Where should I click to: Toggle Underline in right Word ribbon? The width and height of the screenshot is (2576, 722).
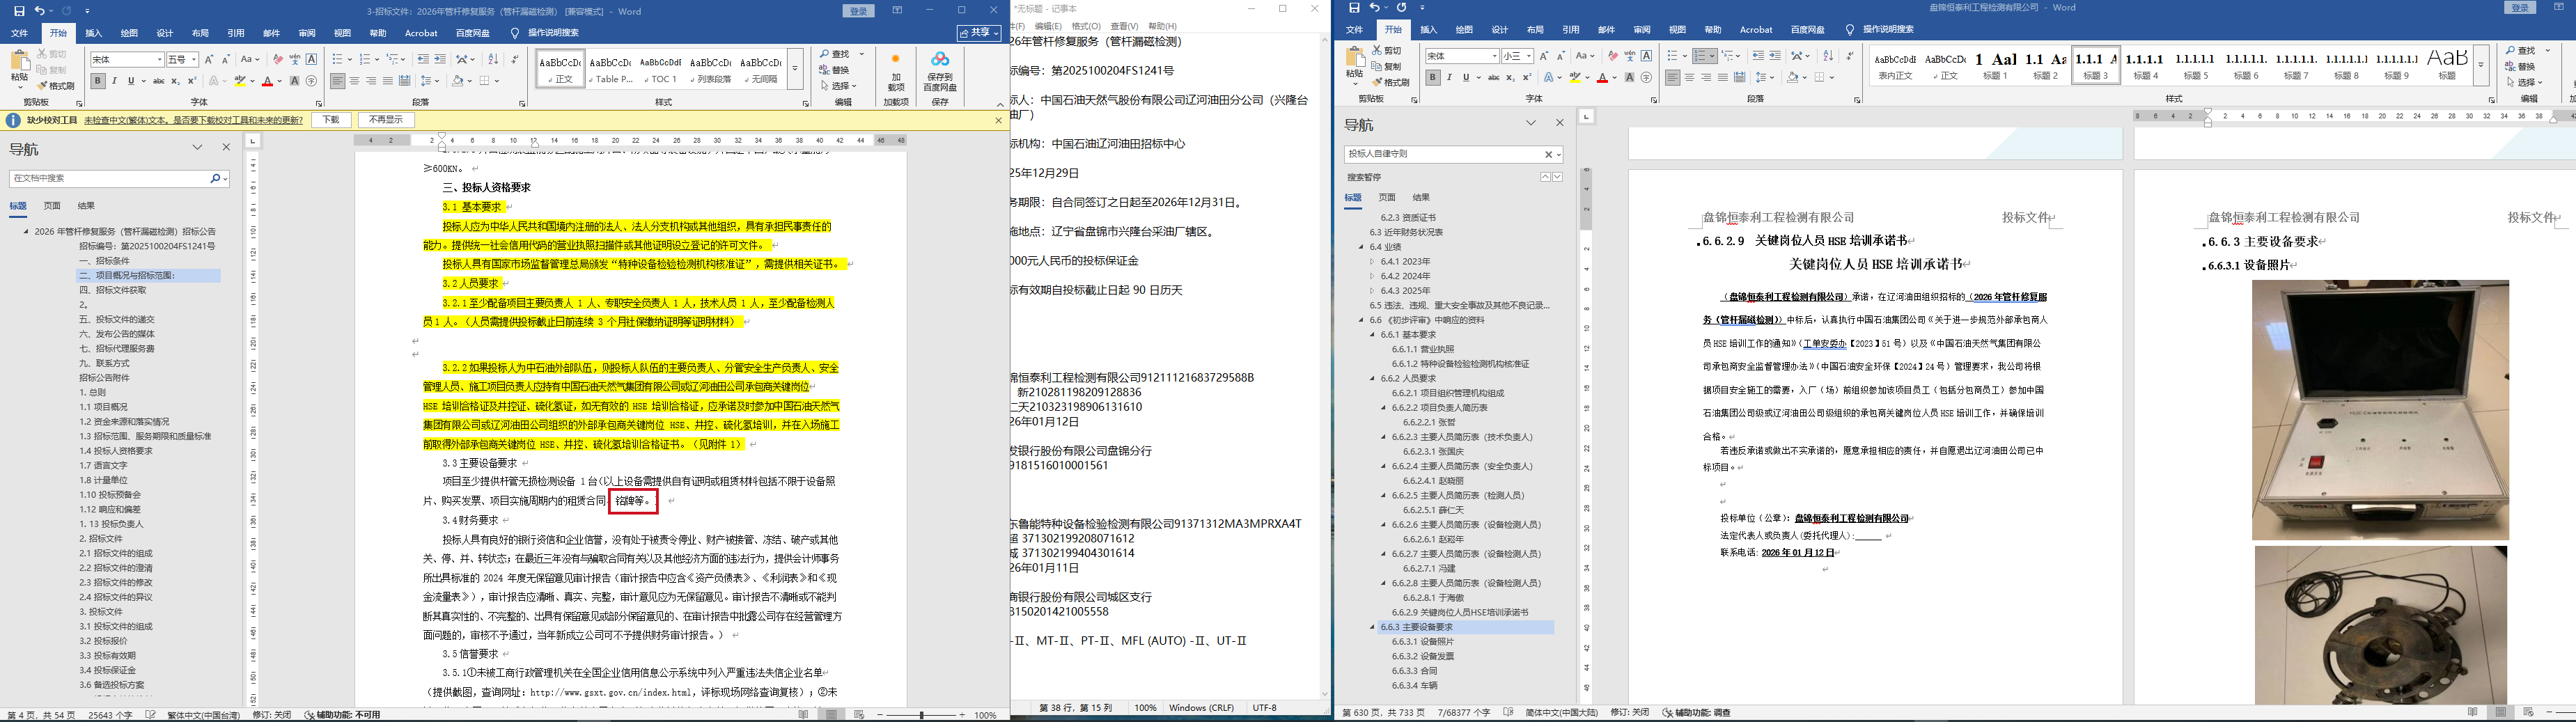pyautogui.click(x=1466, y=77)
